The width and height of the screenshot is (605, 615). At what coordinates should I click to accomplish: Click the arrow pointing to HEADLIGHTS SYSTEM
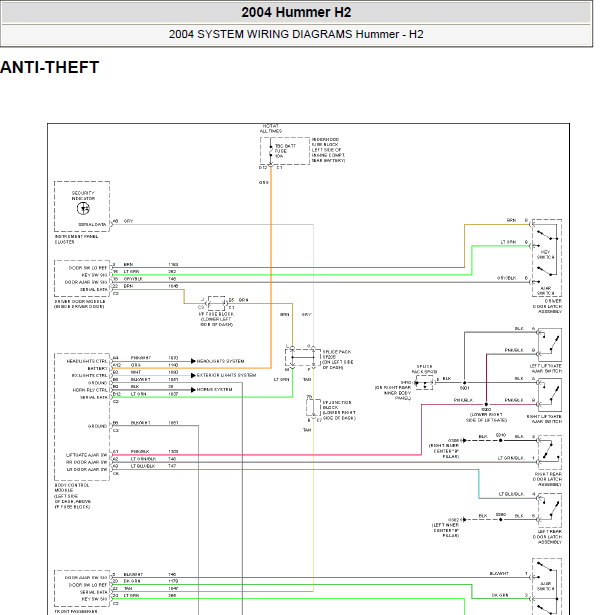193,361
